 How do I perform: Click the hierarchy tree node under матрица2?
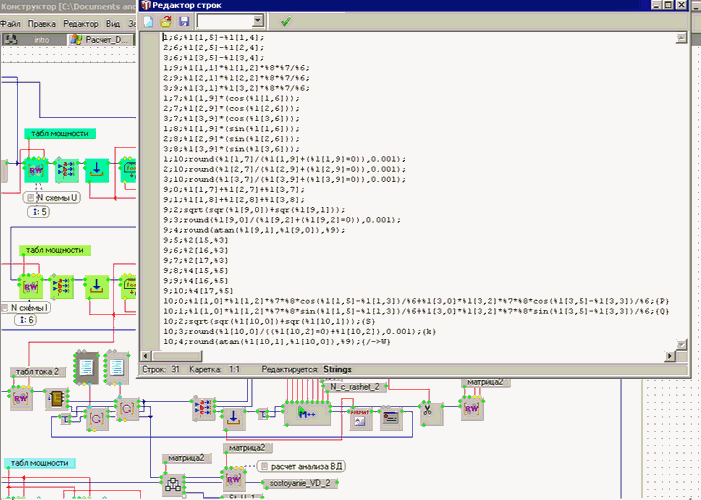174,484
